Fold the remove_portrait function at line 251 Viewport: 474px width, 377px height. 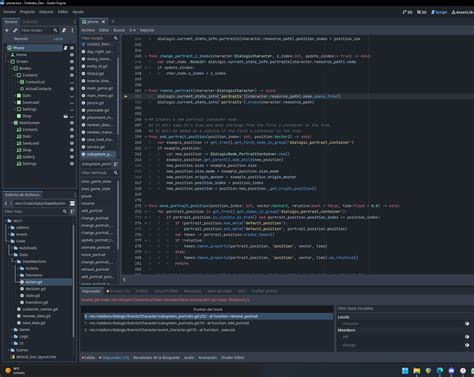tap(146, 91)
